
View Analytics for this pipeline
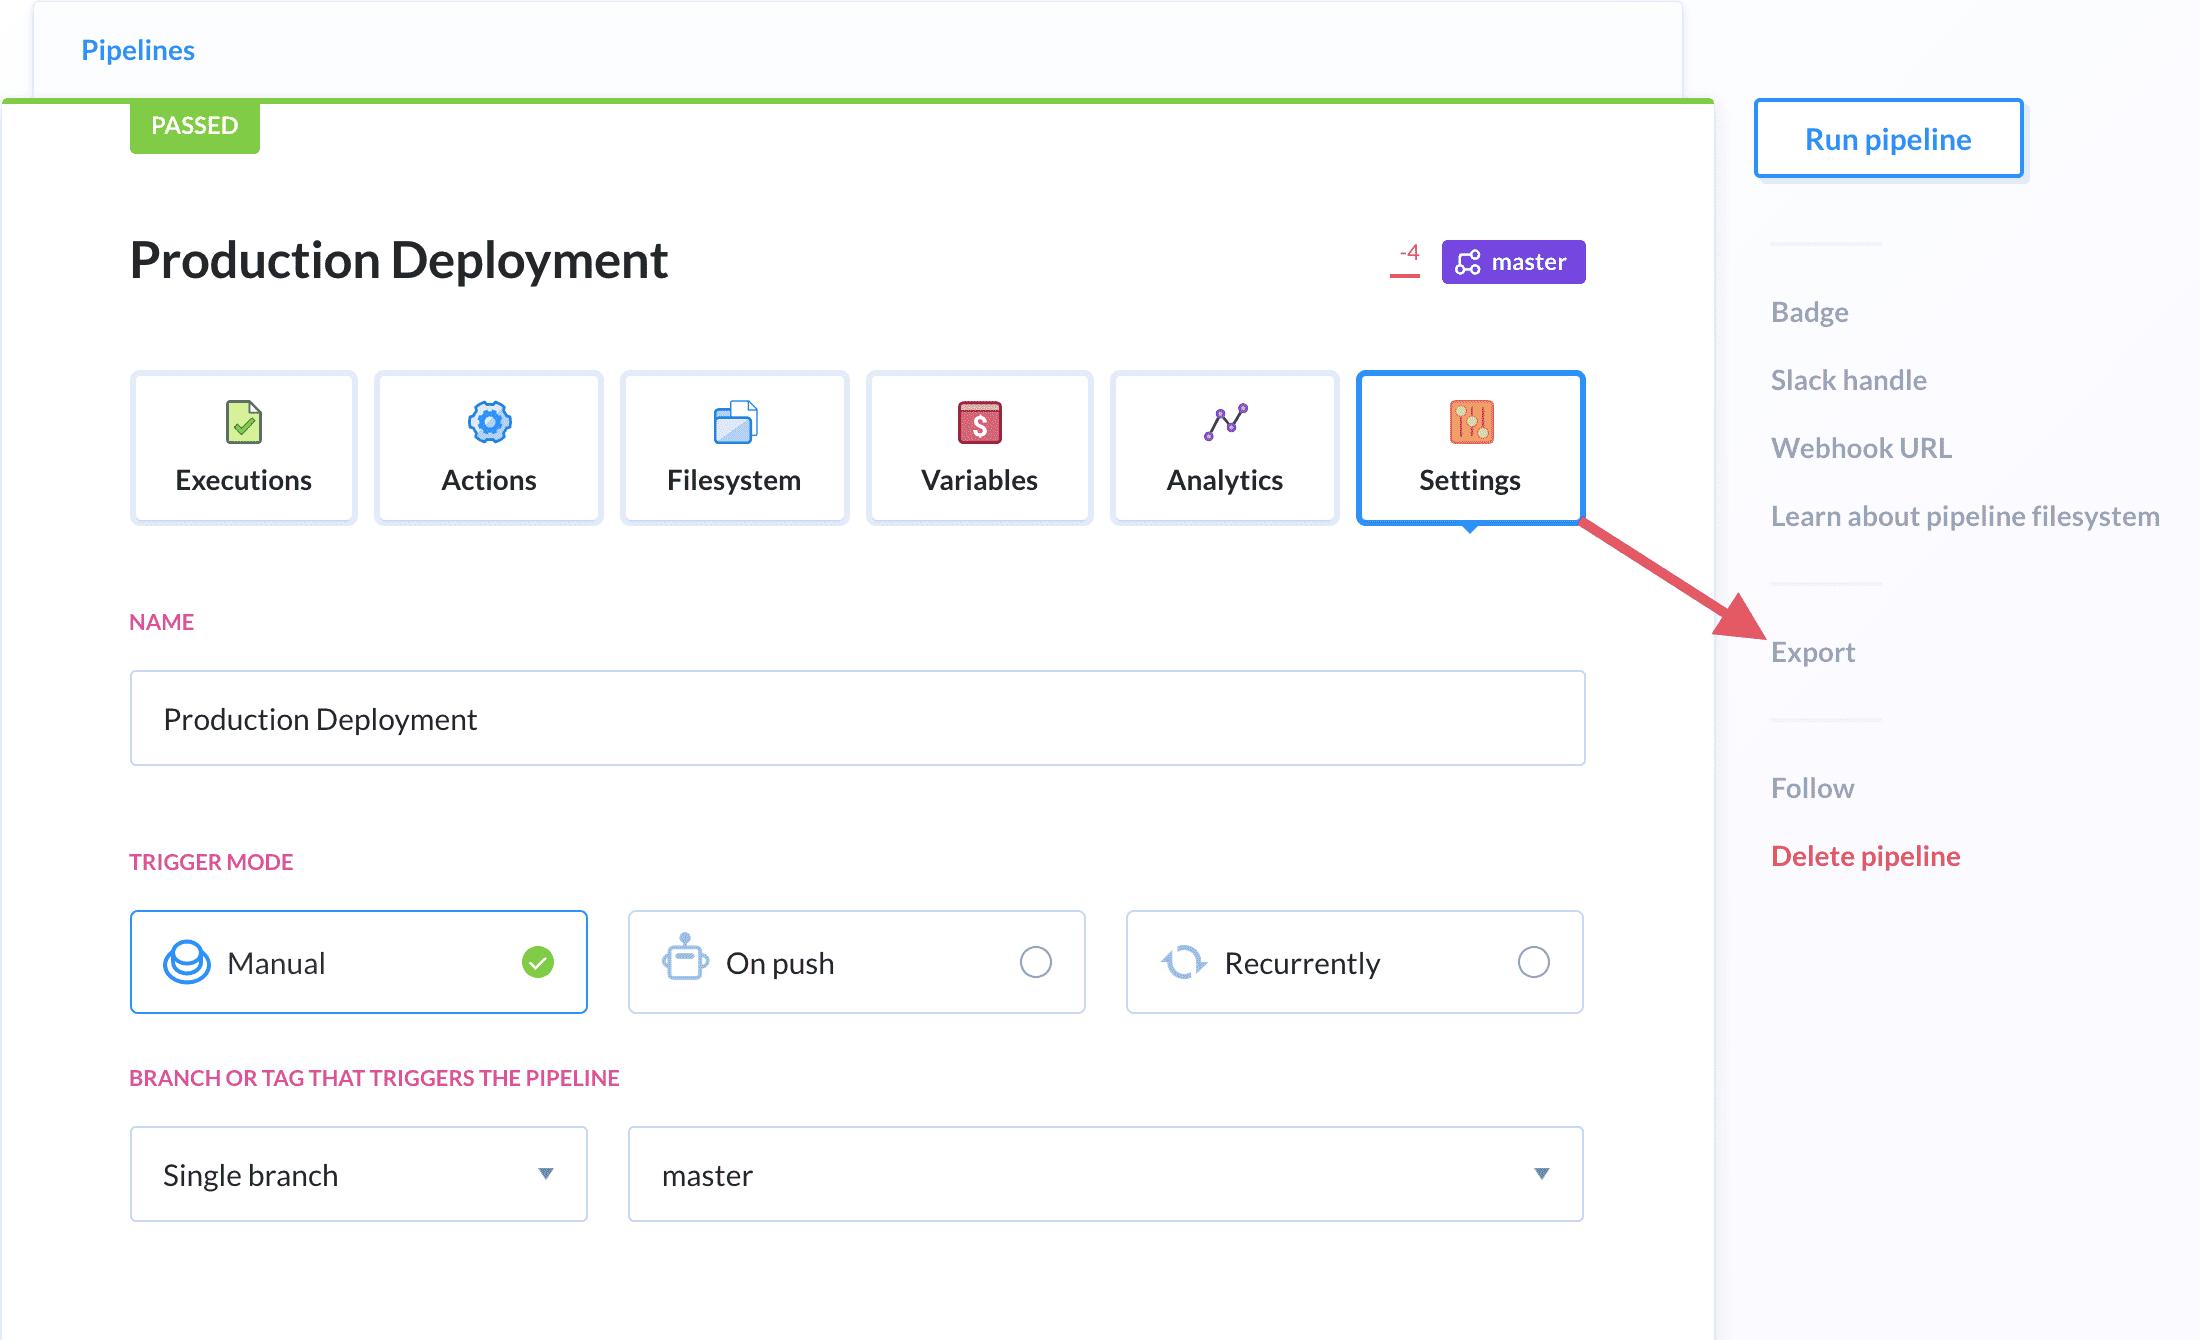tap(1226, 446)
